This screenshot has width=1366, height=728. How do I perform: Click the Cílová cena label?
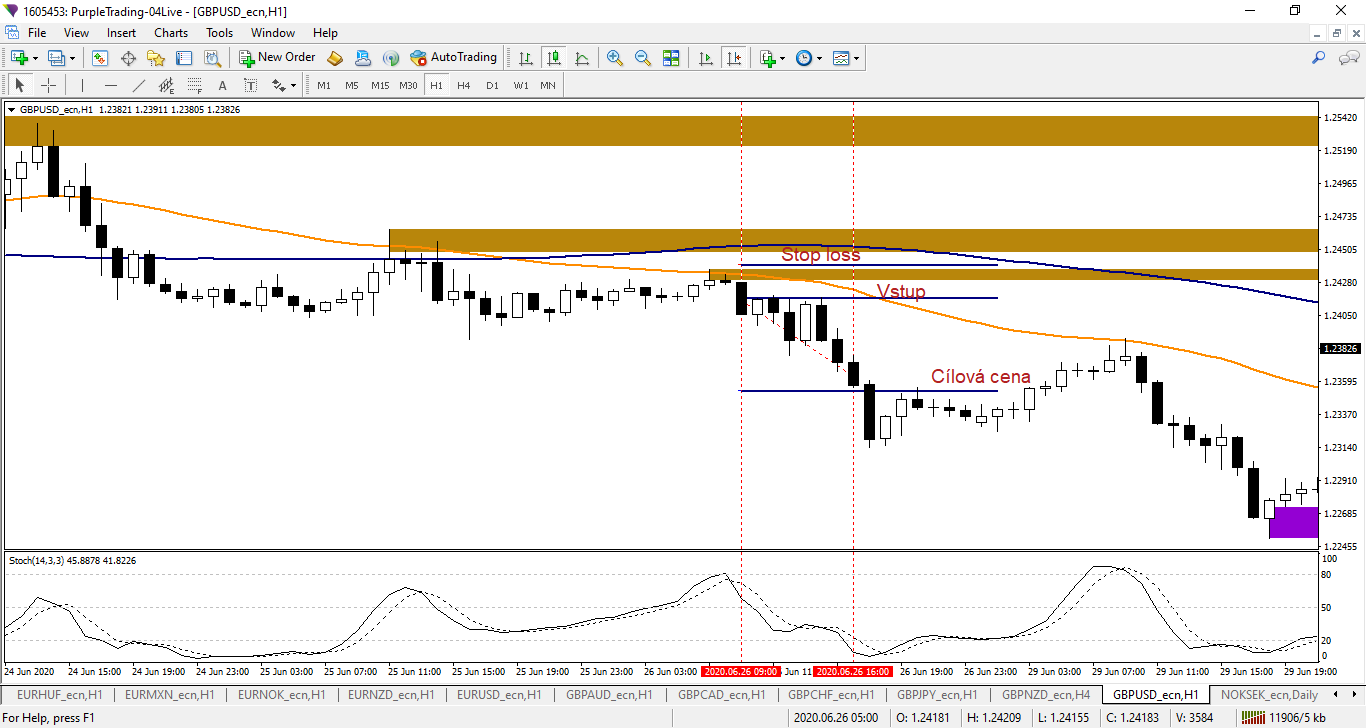[981, 377]
